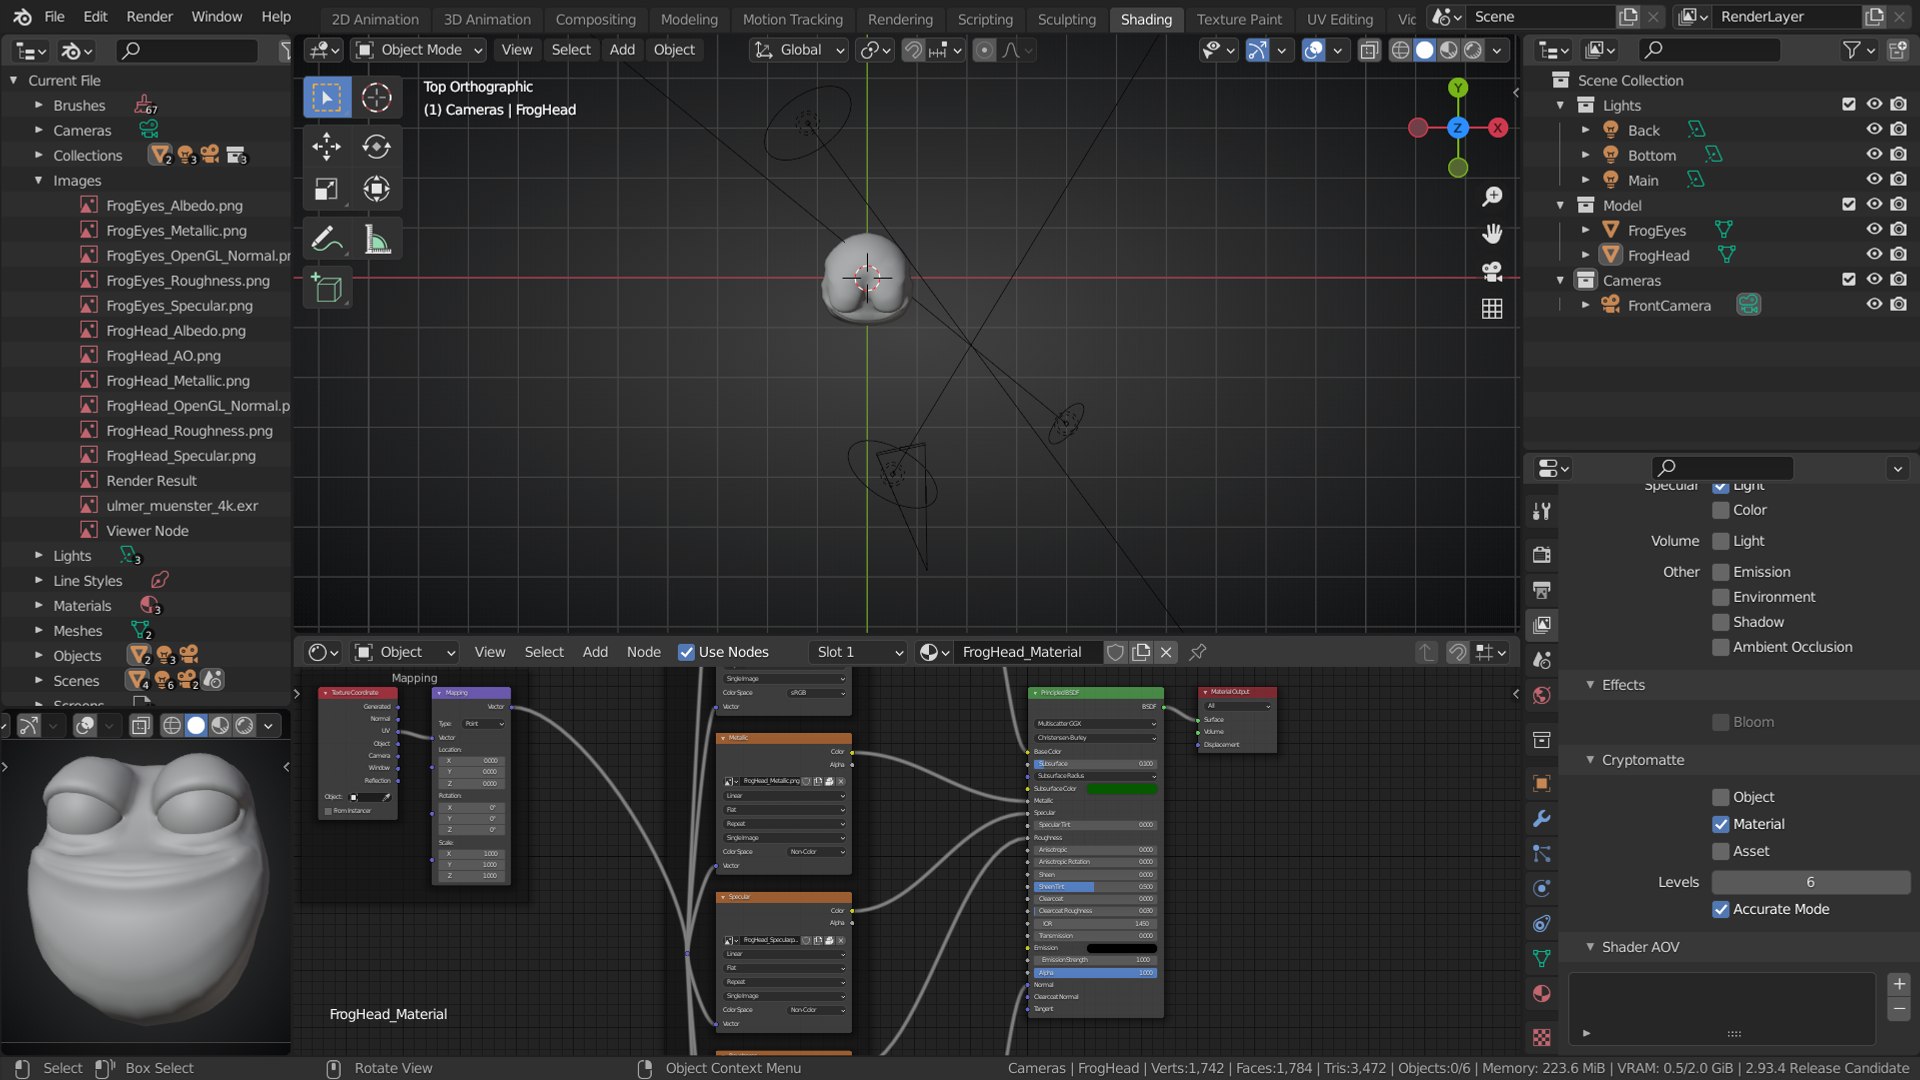Uncheck Accurate Mode in Cryptomatte

click(1721, 909)
